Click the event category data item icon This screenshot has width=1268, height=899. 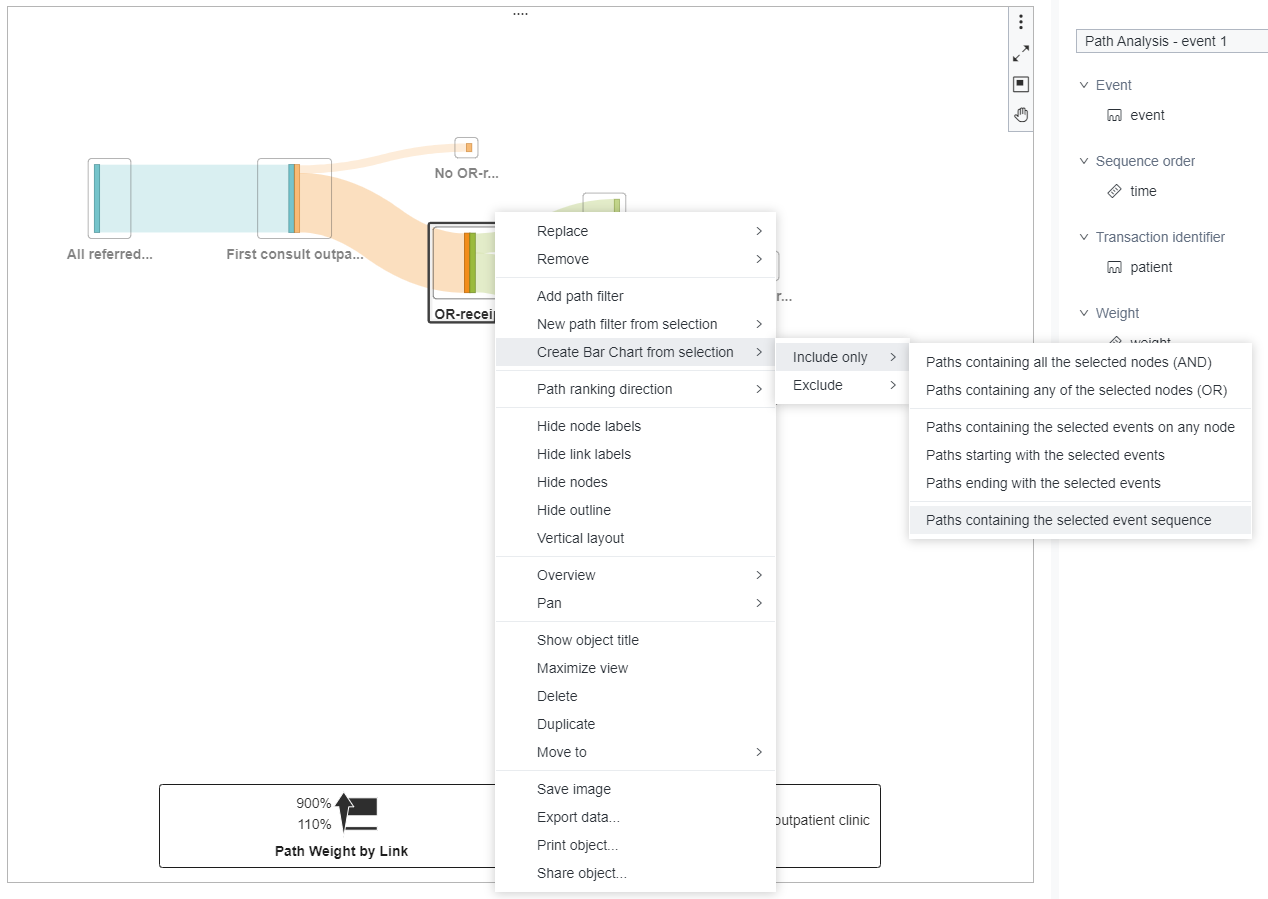(x=1115, y=115)
